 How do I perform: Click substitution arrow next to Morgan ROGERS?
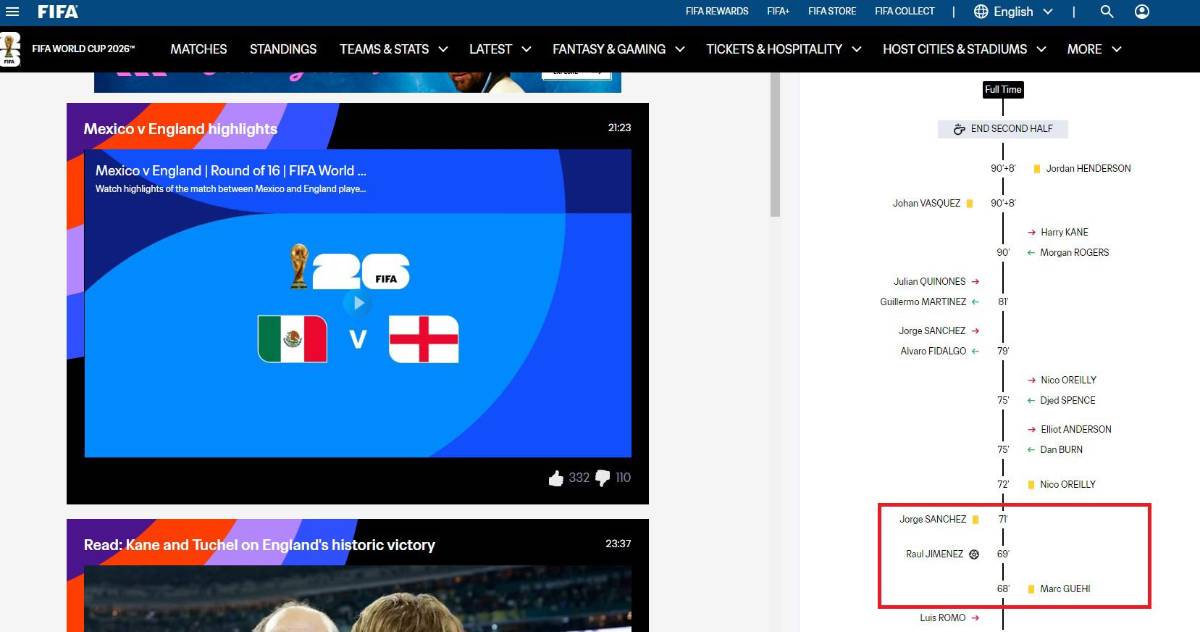pos(1032,253)
